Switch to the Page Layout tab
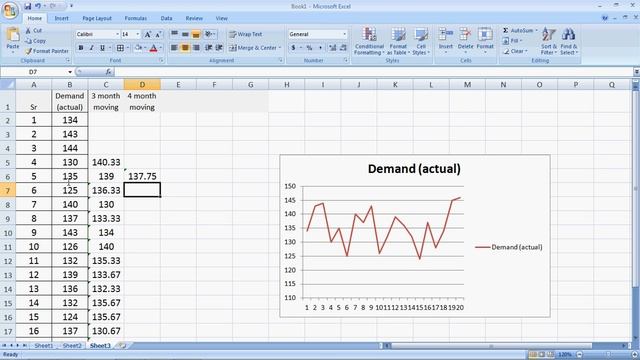This screenshot has width=640, height=360. point(97,18)
